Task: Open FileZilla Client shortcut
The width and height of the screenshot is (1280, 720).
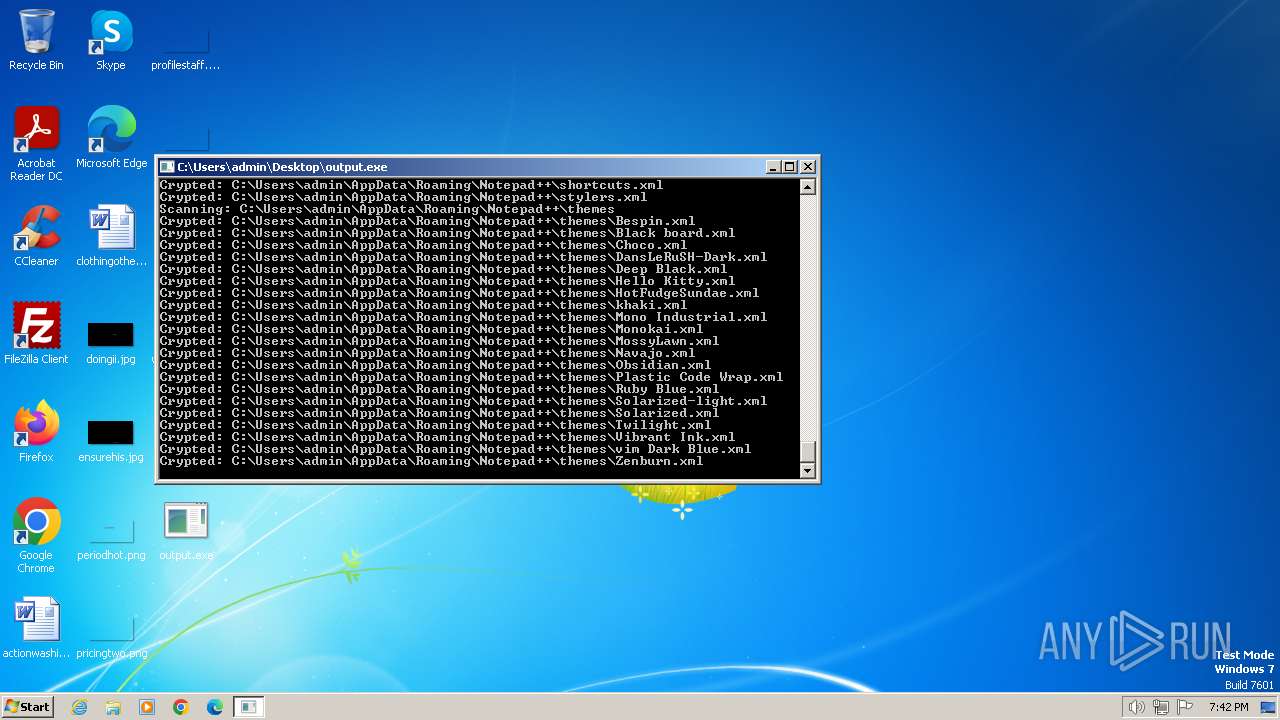Action: (36, 334)
